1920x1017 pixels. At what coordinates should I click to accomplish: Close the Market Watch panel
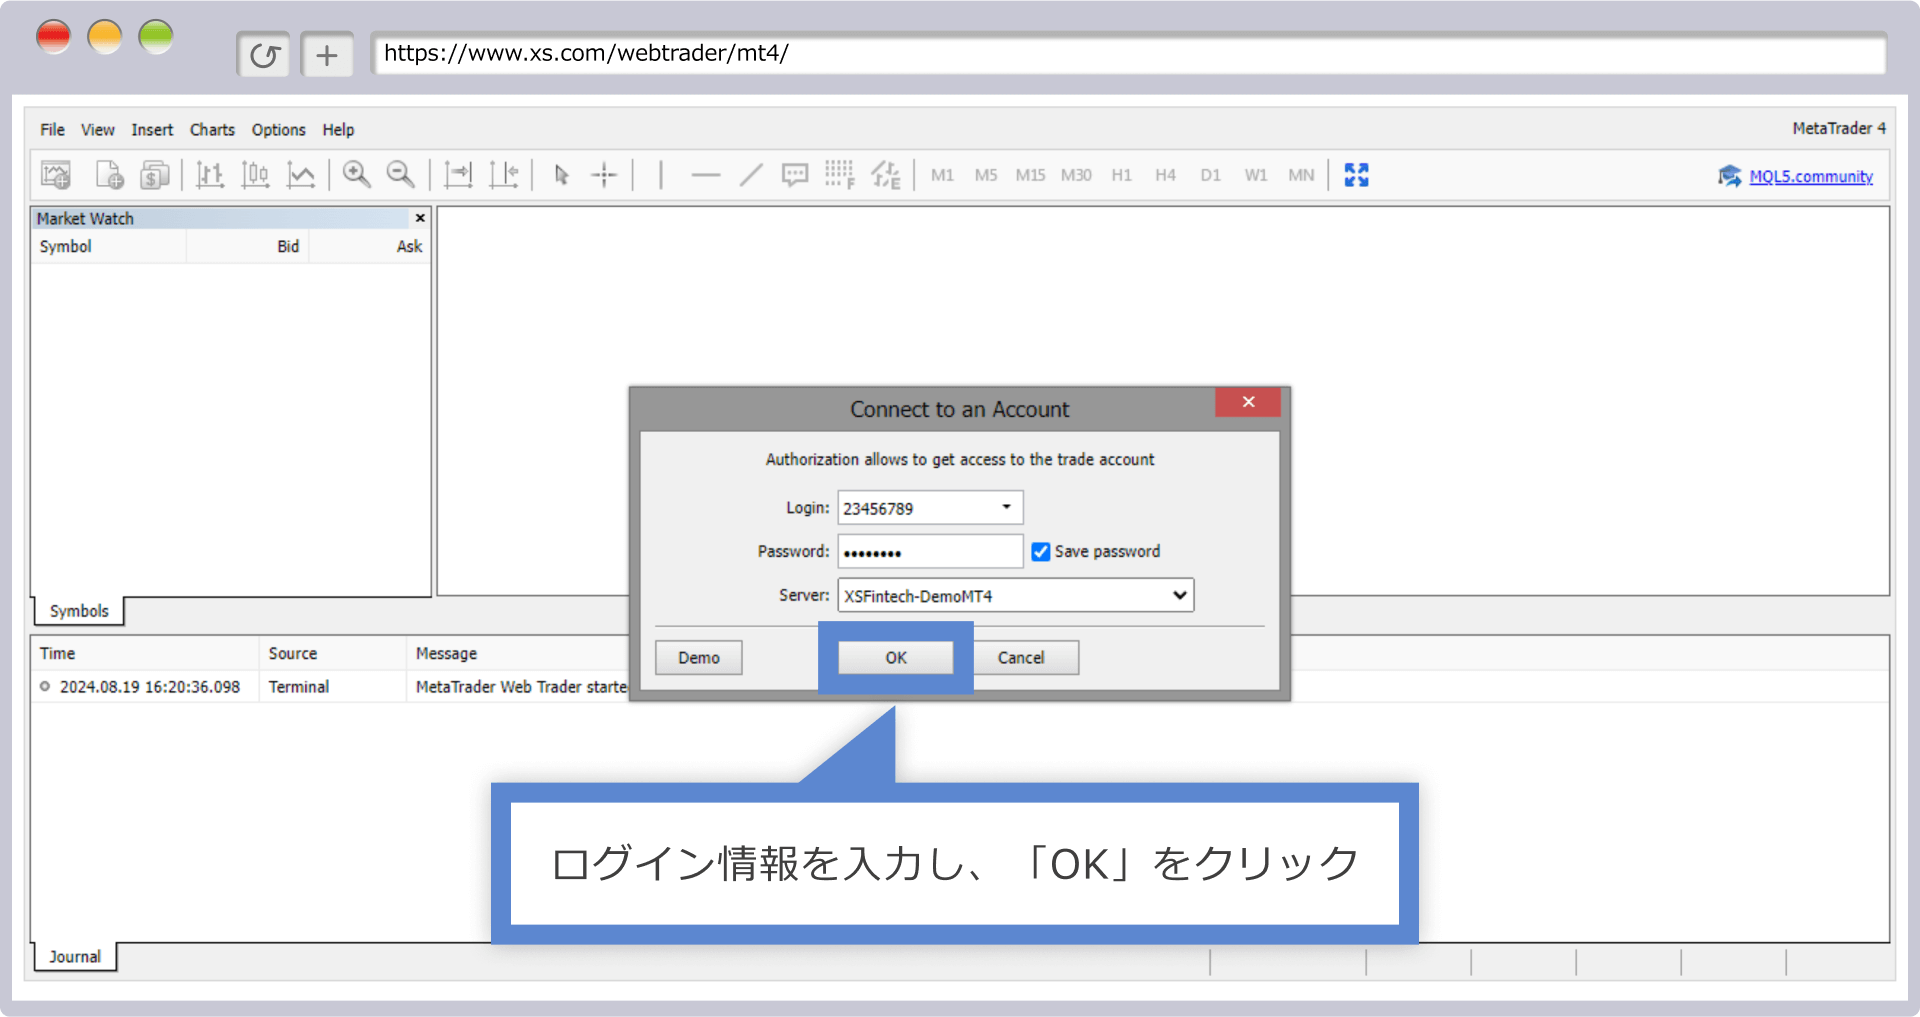[x=420, y=218]
